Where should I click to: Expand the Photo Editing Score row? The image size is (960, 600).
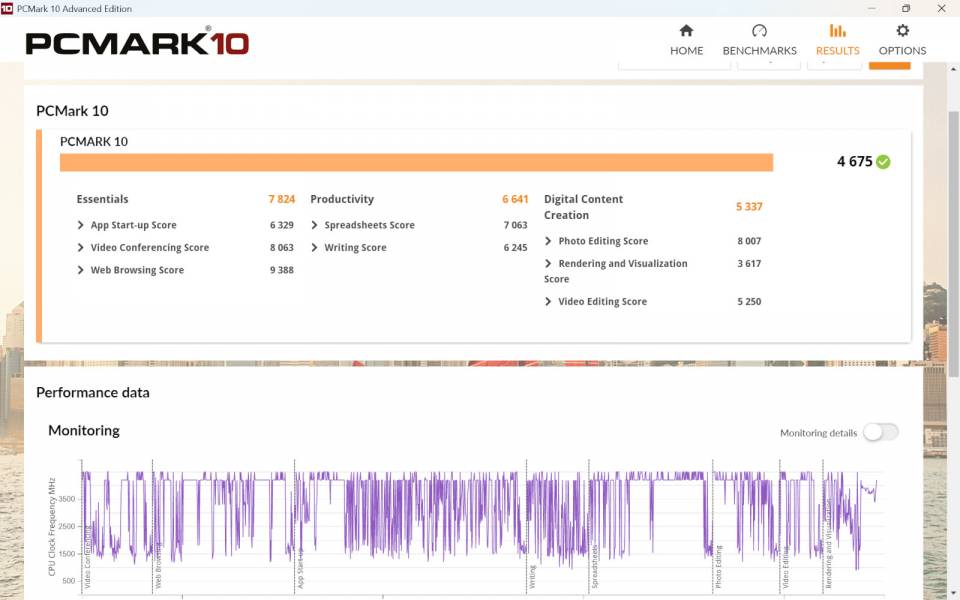tap(548, 241)
